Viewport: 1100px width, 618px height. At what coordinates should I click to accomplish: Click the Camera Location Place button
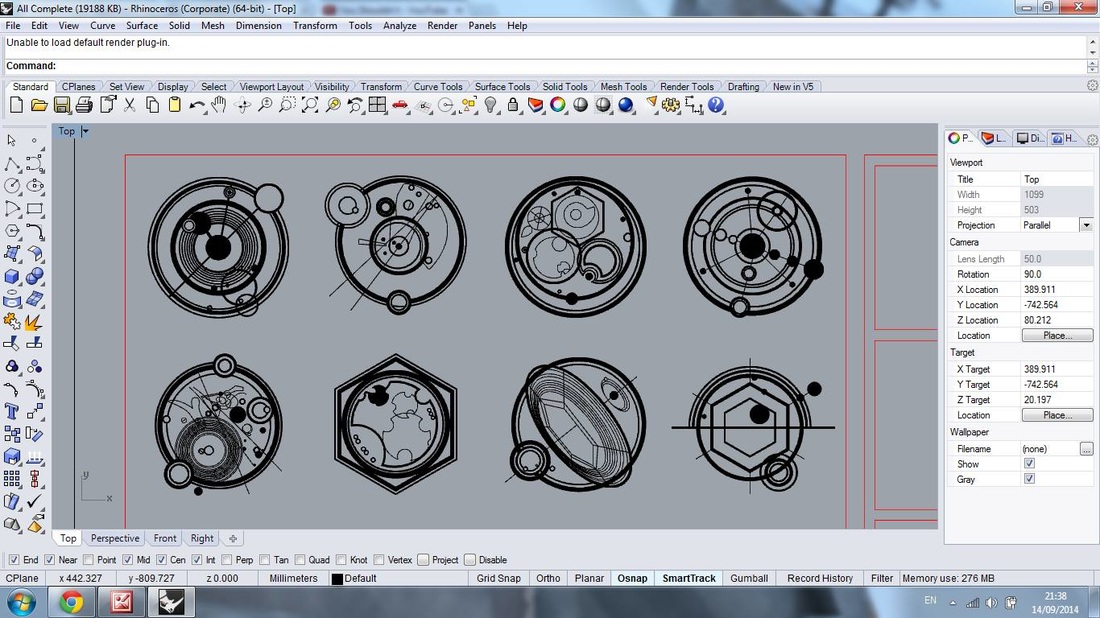(1056, 335)
